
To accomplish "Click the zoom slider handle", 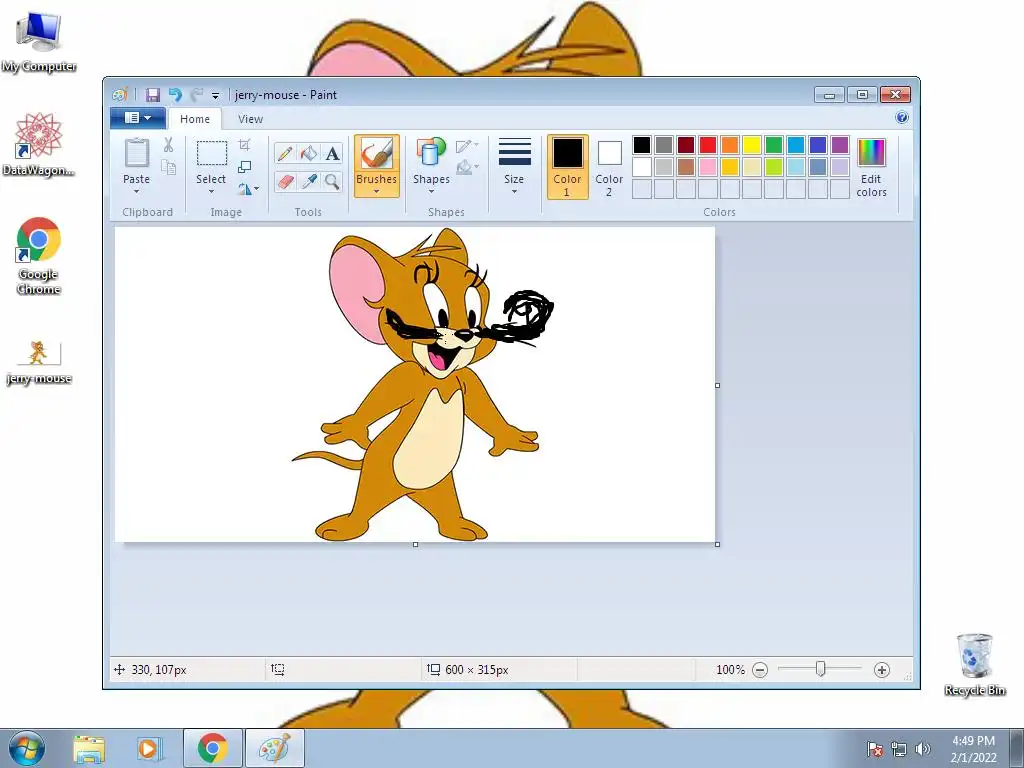I will click(821, 669).
